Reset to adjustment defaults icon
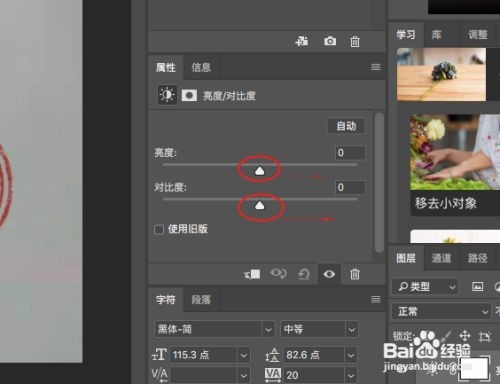Screen dimensions: 500x384 pyautogui.click(x=304, y=274)
